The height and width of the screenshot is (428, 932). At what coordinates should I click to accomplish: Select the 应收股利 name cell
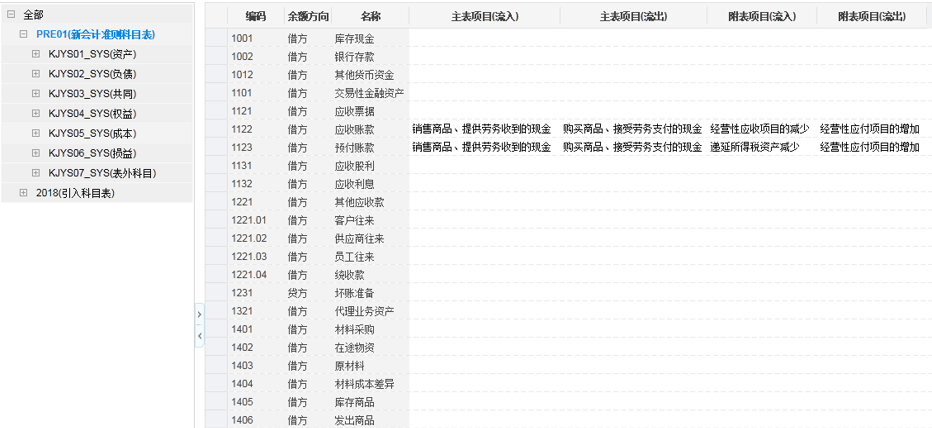(370, 165)
